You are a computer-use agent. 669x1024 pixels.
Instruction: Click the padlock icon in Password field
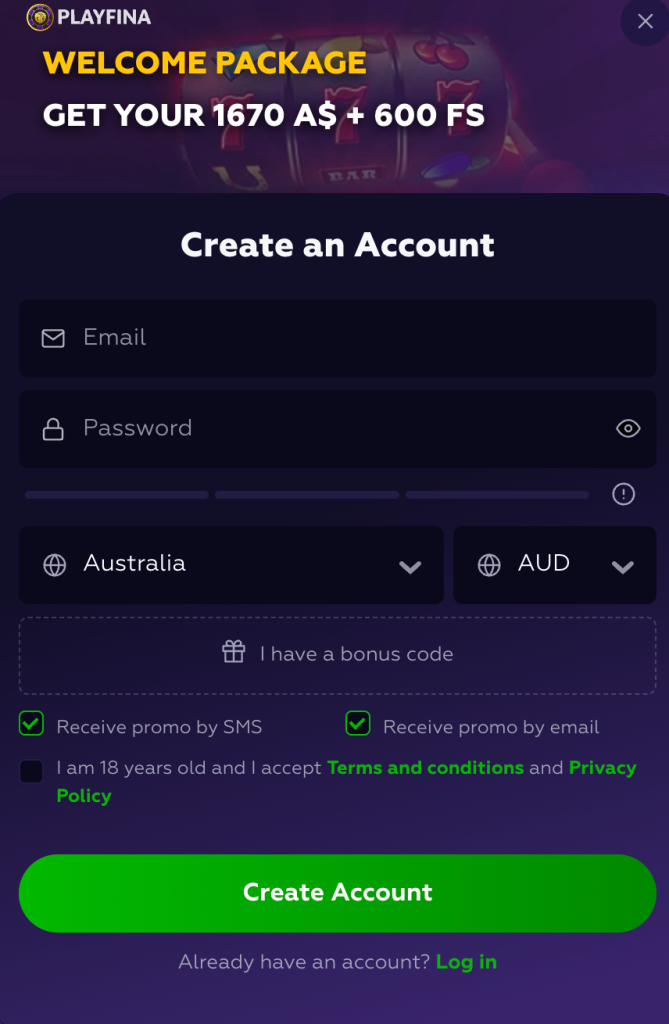[x=53, y=429]
